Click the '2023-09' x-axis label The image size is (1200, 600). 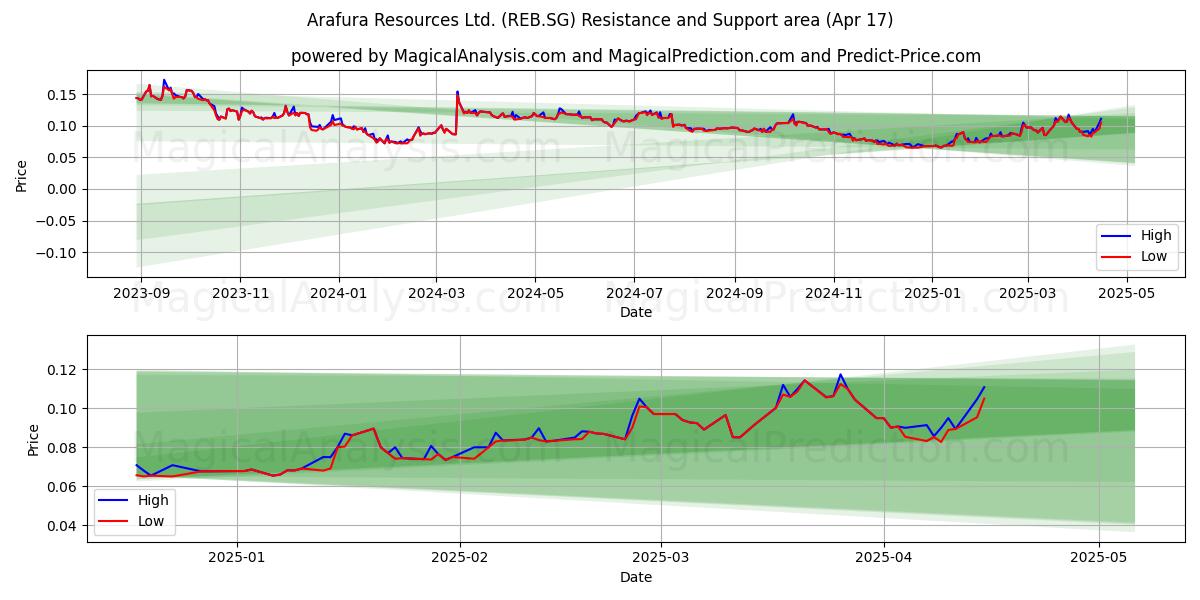pyautogui.click(x=141, y=294)
